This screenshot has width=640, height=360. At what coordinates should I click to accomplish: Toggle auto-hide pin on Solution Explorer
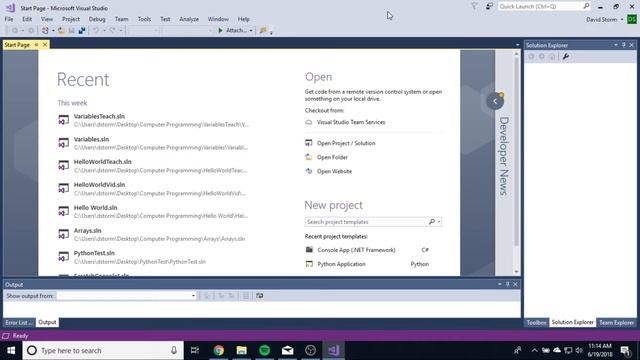[624, 45]
